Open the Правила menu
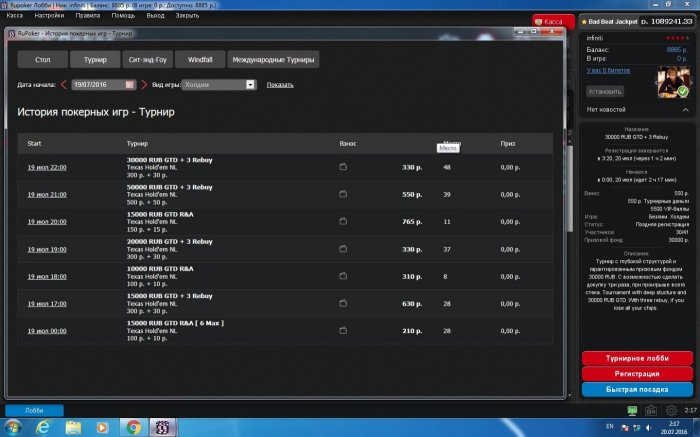Screen dimensions: 700x437 click(88, 16)
